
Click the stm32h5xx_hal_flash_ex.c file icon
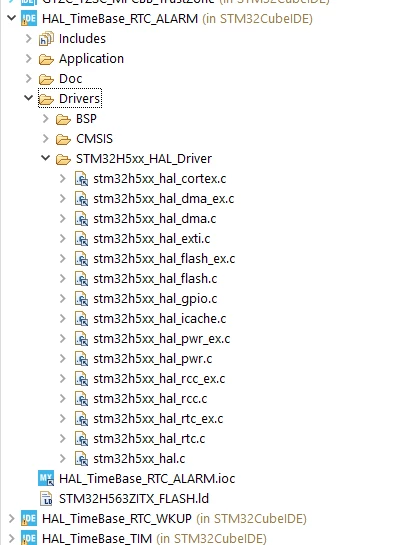pos(81,259)
